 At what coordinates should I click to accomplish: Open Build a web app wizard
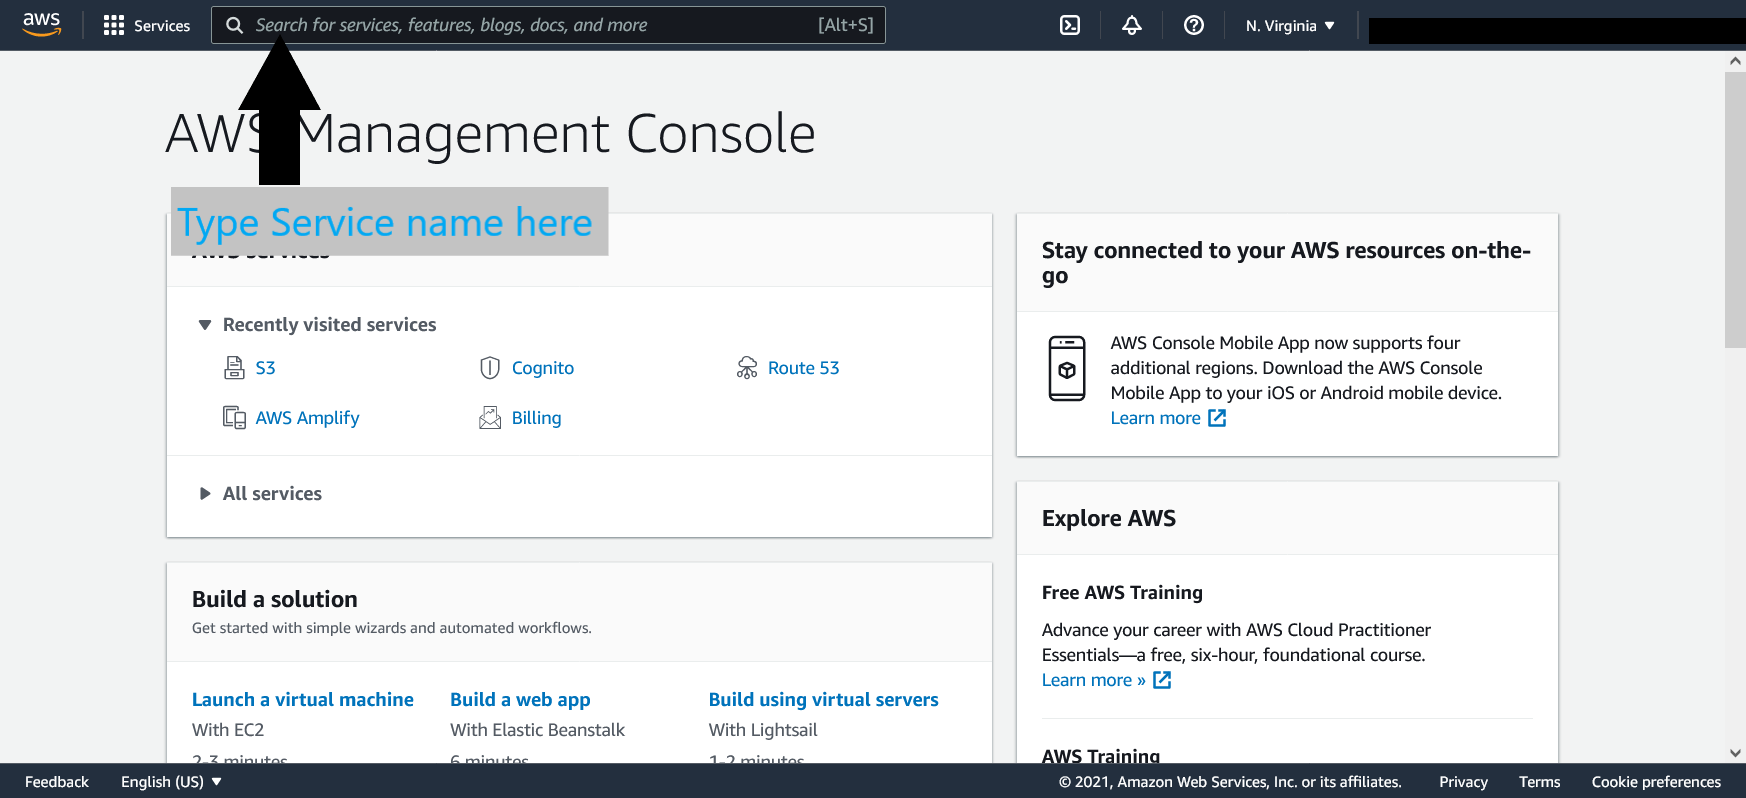pos(520,700)
